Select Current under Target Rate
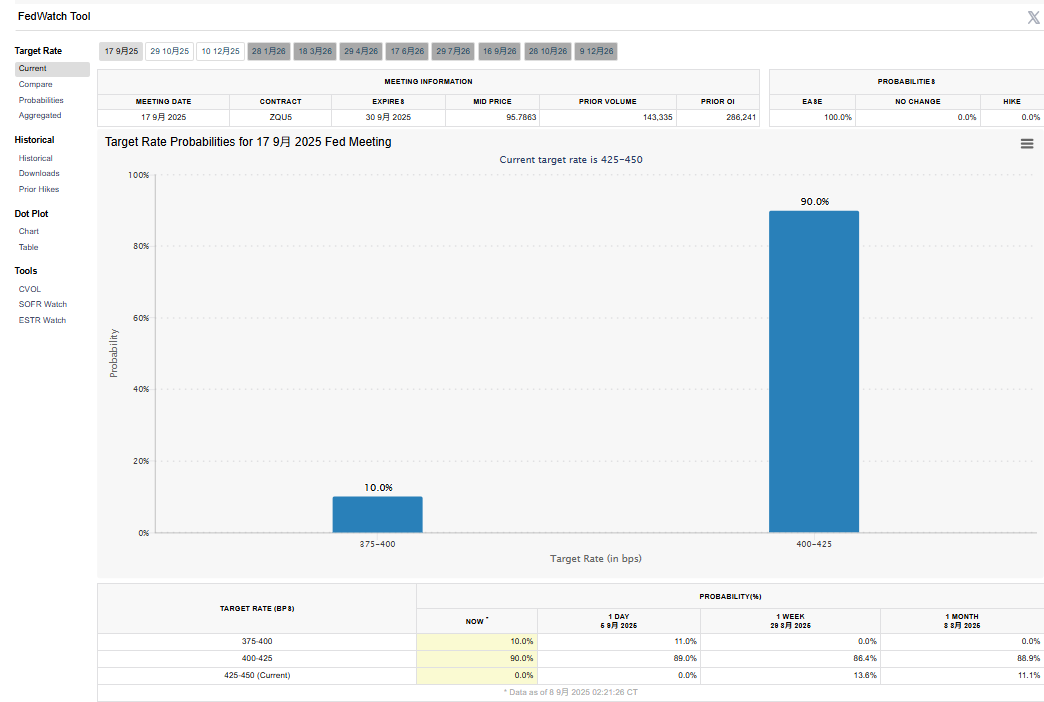 coord(32,69)
